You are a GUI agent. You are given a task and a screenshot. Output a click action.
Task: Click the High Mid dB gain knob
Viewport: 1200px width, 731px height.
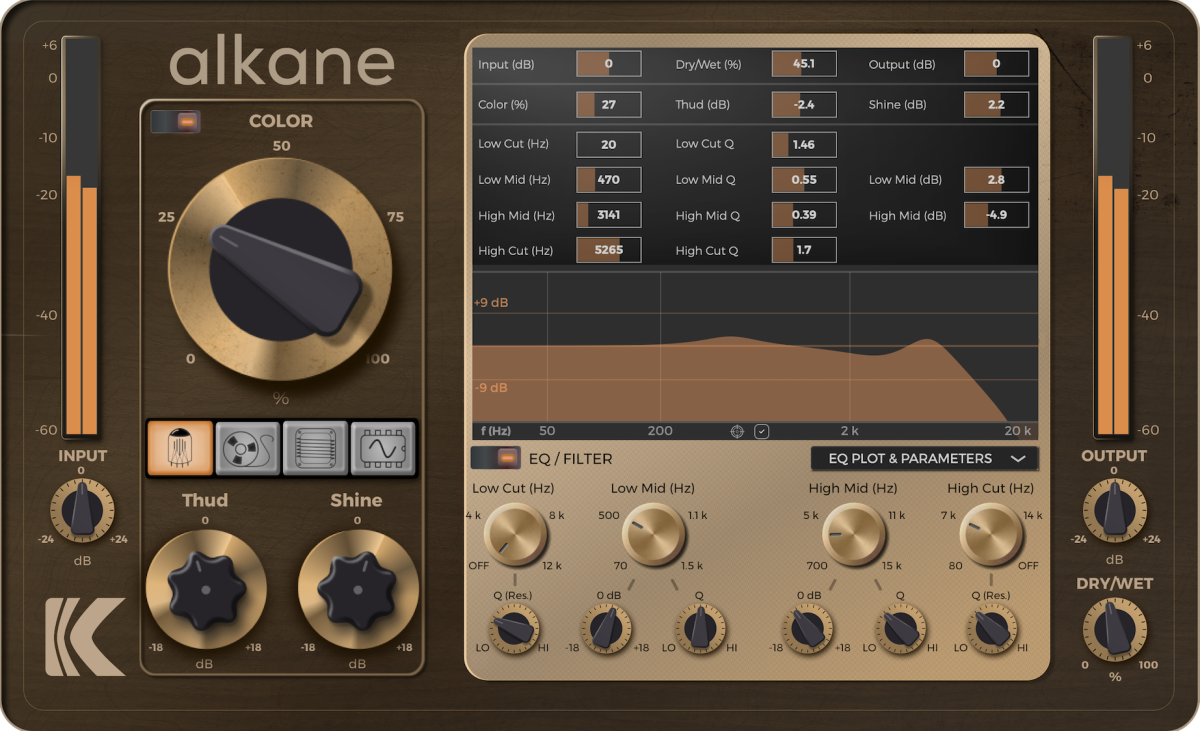pyautogui.click(x=808, y=630)
